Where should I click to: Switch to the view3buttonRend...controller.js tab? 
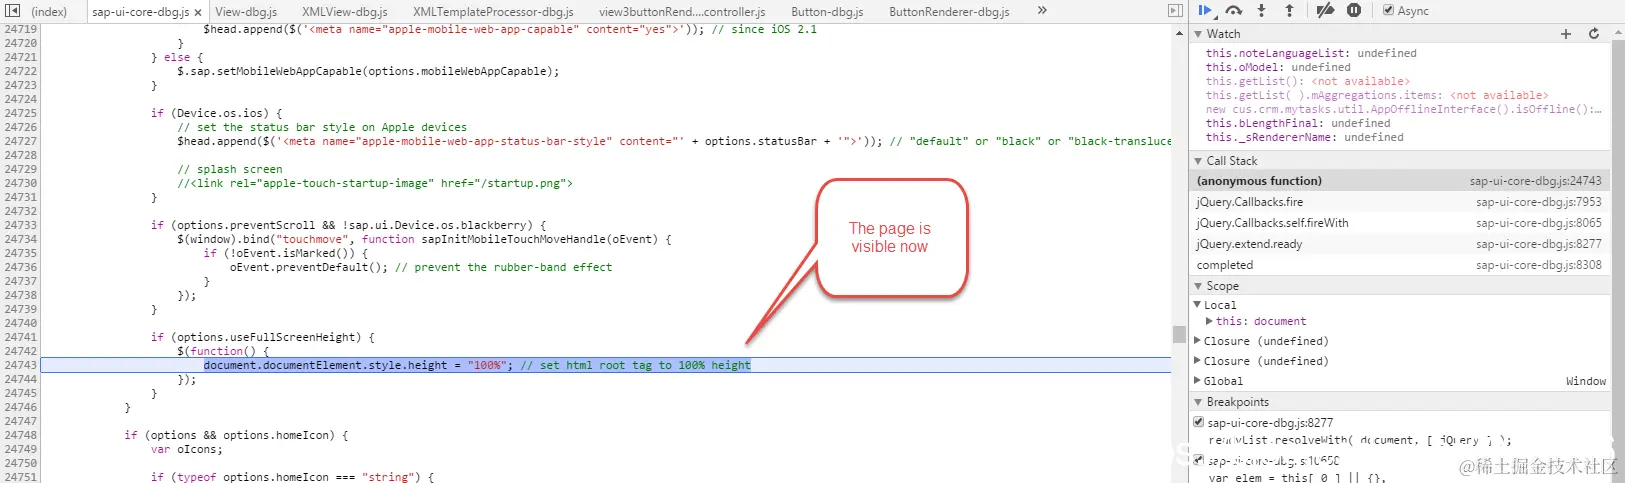point(682,12)
